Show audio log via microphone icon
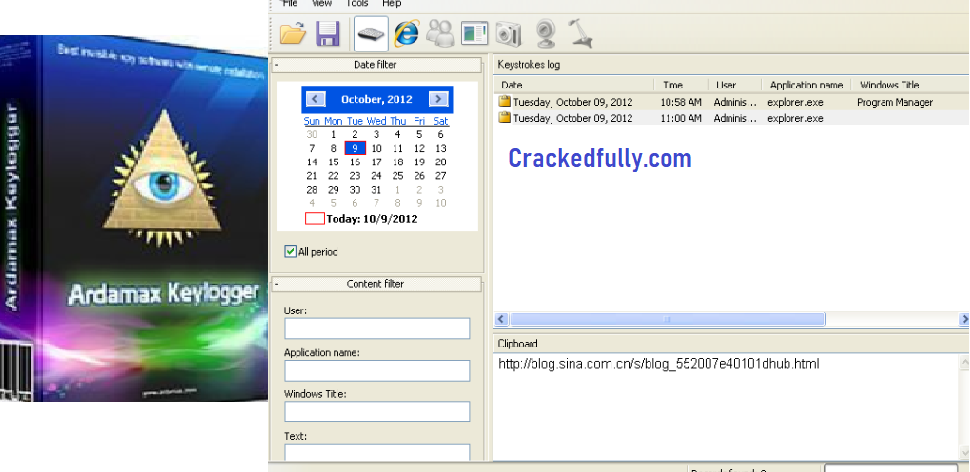 pyautogui.click(x=581, y=33)
